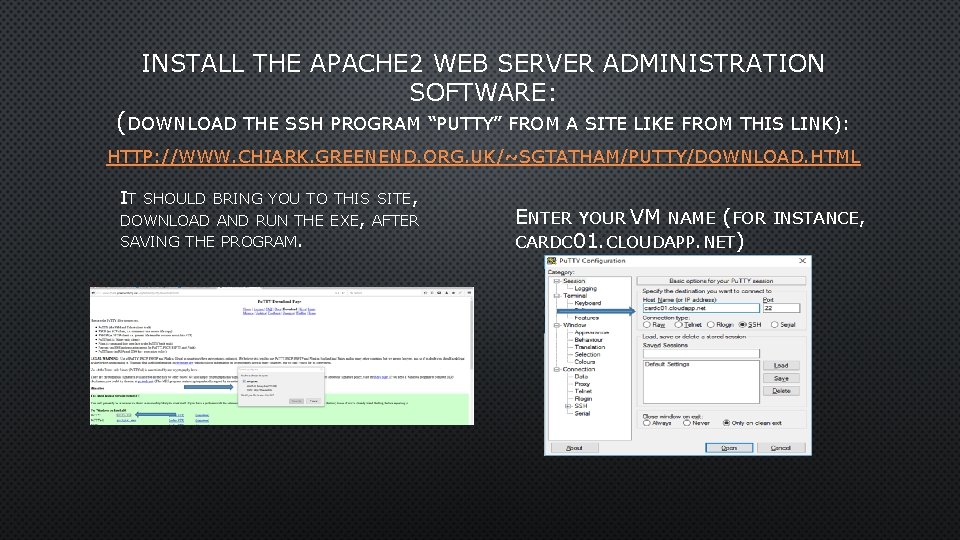Screen dimensions: 960x540
Task: Choose the Telnet connection type radio
Action: [x=678, y=324]
